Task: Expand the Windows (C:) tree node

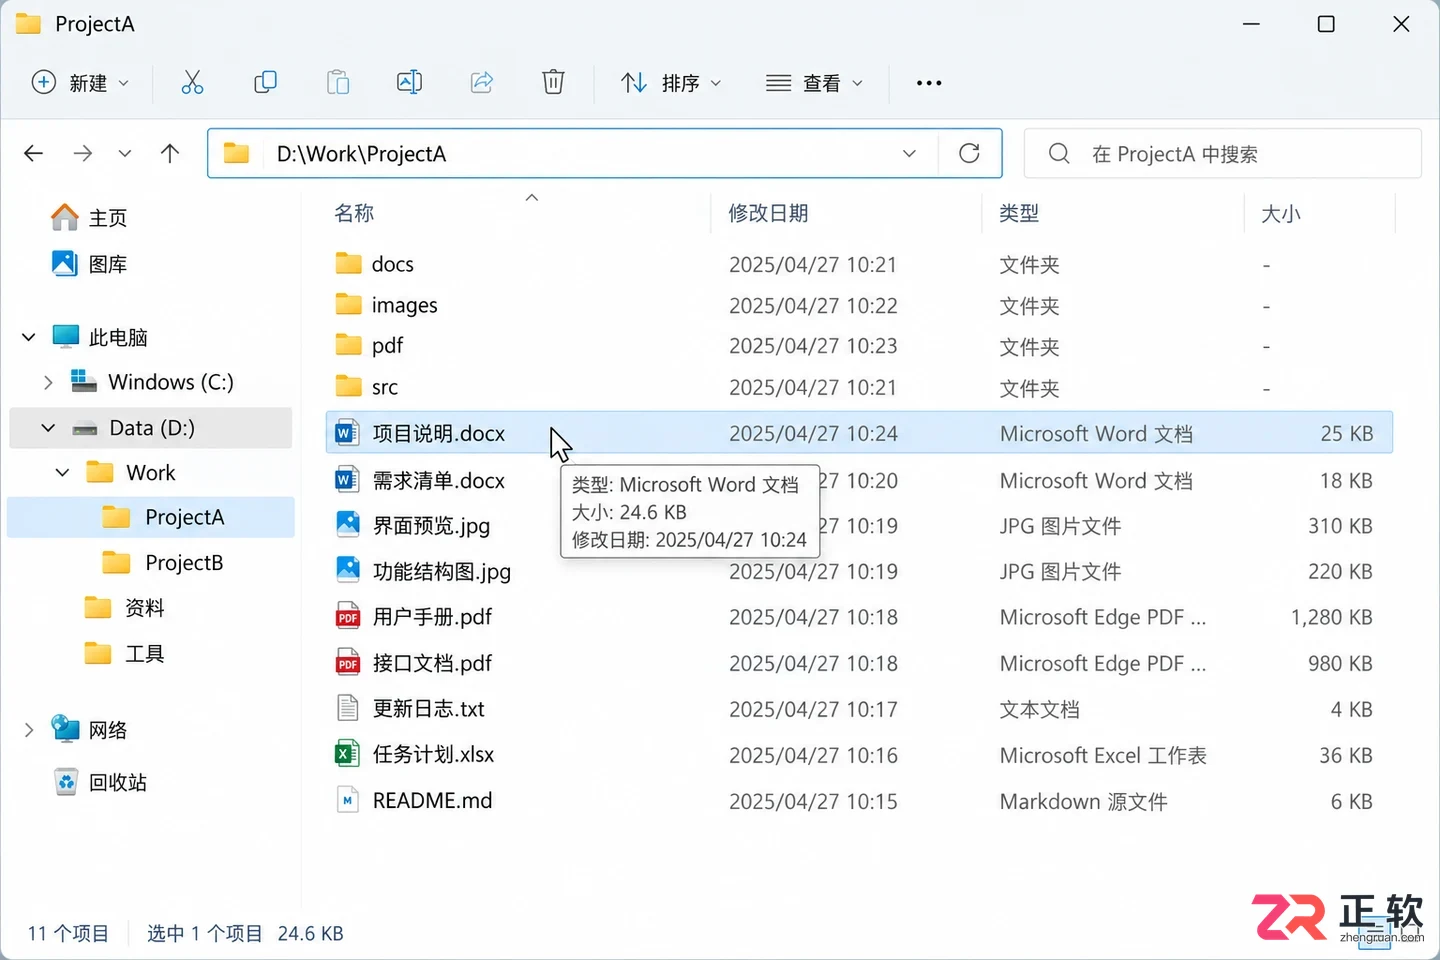Action: [x=48, y=382]
